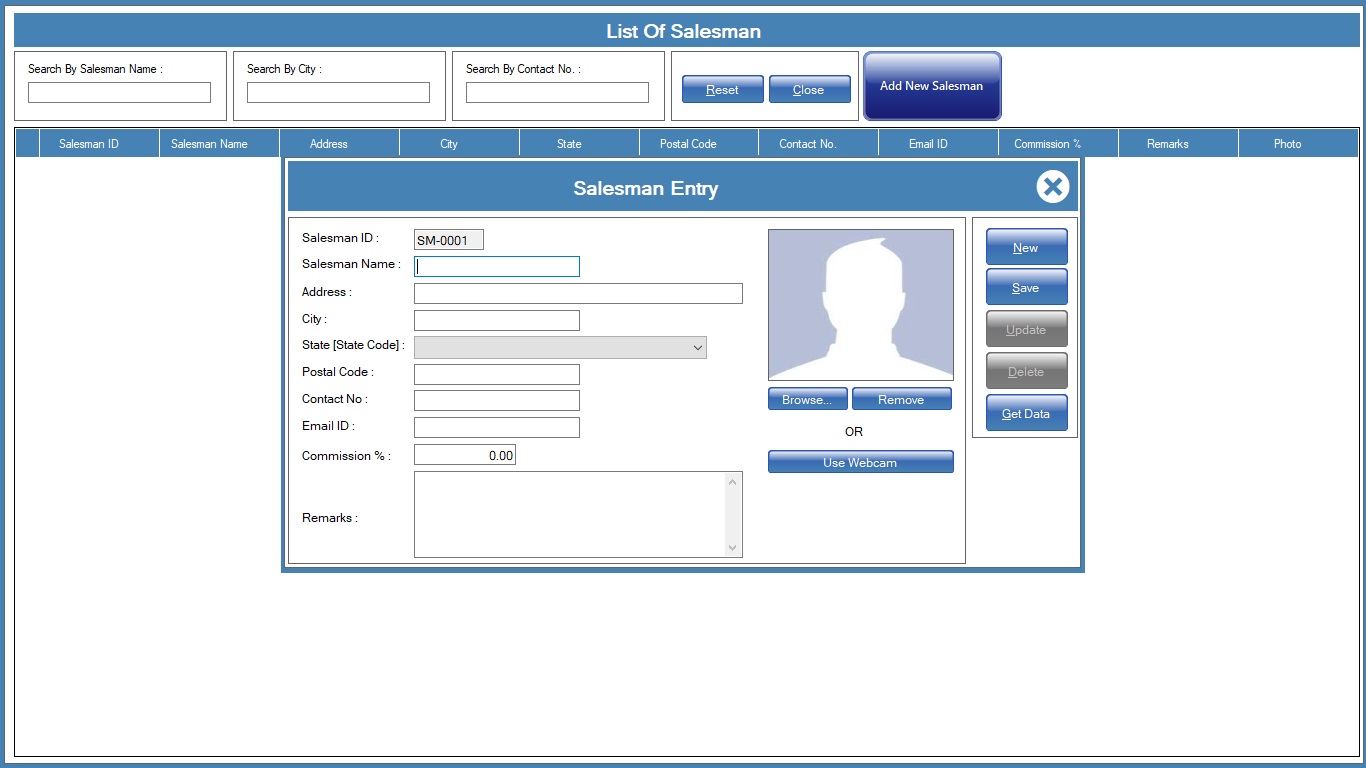Click Add New Salesman button
Image resolution: width=1366 pixels, height=768 pixels.
(932, 86)
